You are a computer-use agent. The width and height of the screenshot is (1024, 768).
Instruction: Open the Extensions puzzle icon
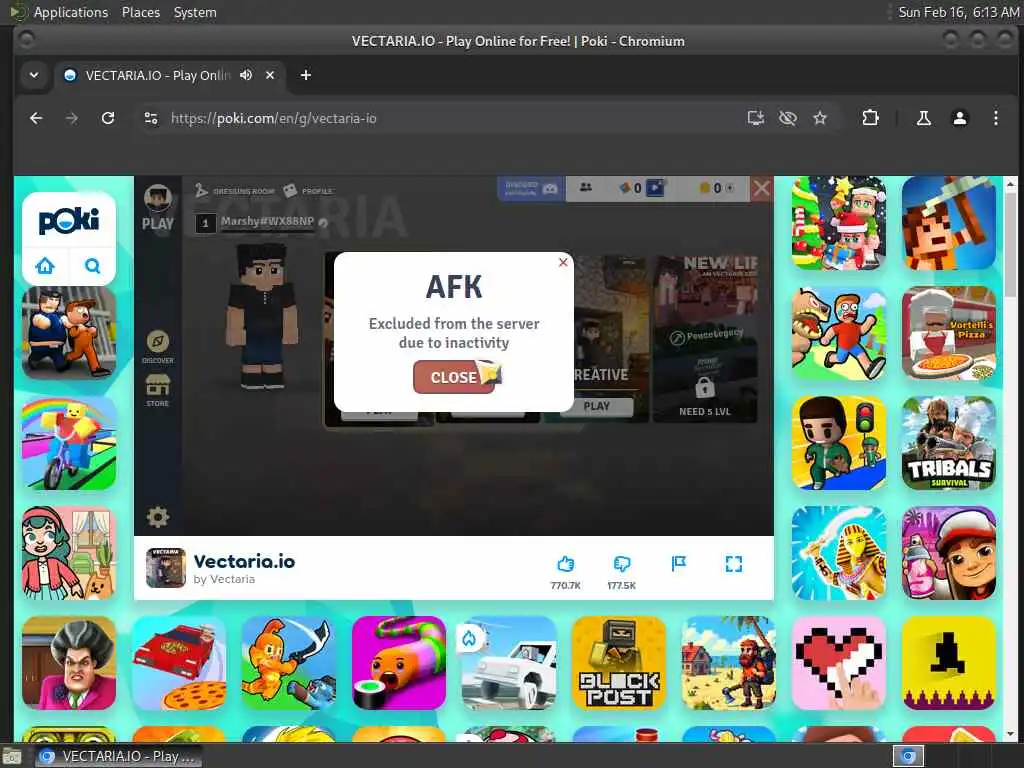point(870,118)
